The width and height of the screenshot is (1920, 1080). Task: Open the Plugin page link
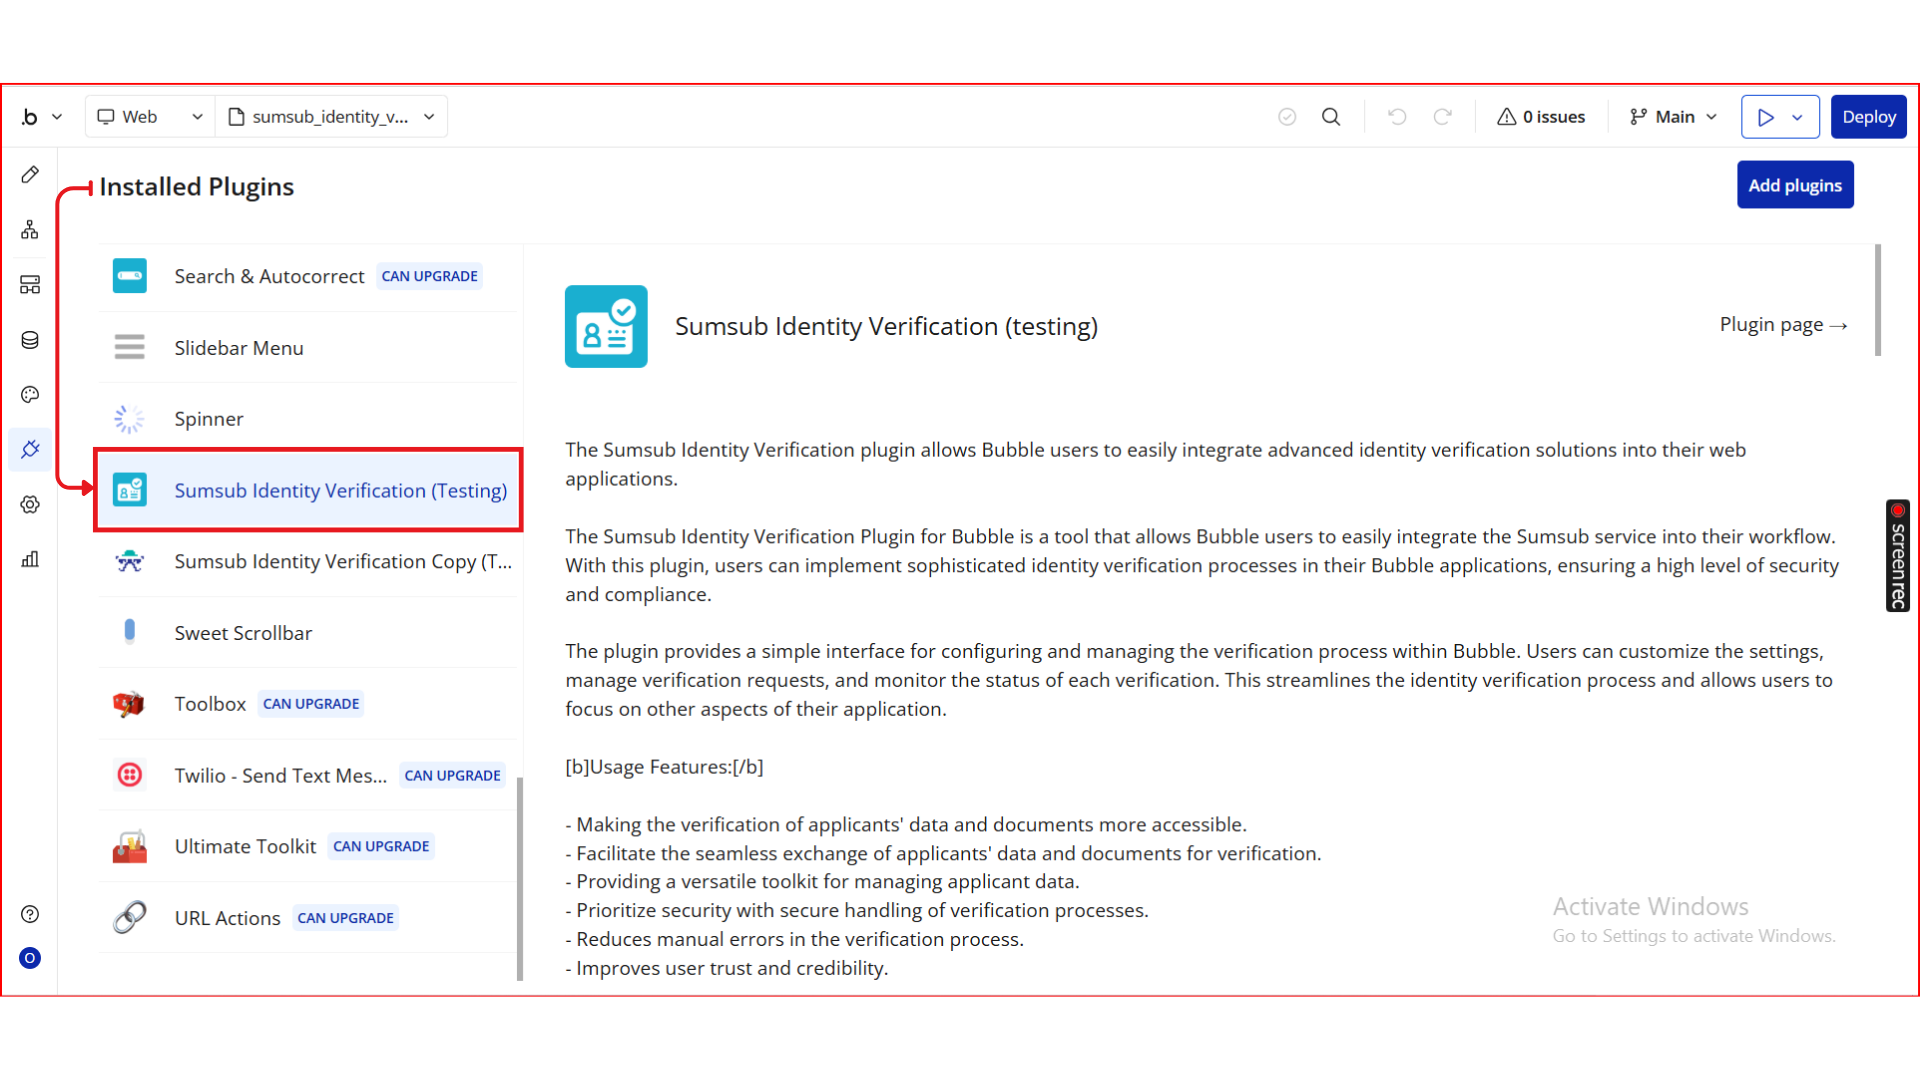point(1783,325)
